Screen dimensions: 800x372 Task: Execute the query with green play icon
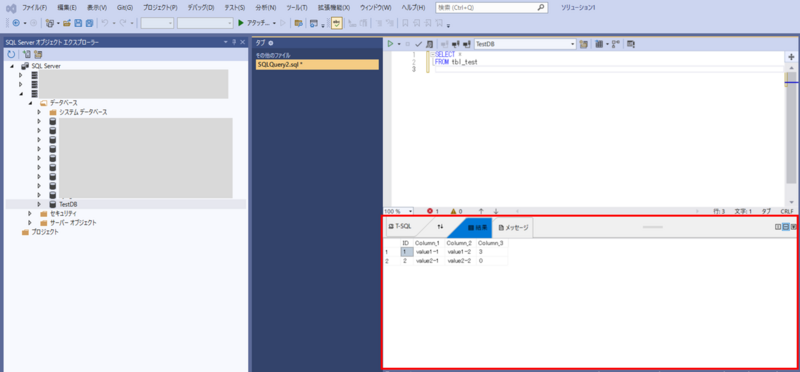(x=390, y=44)
